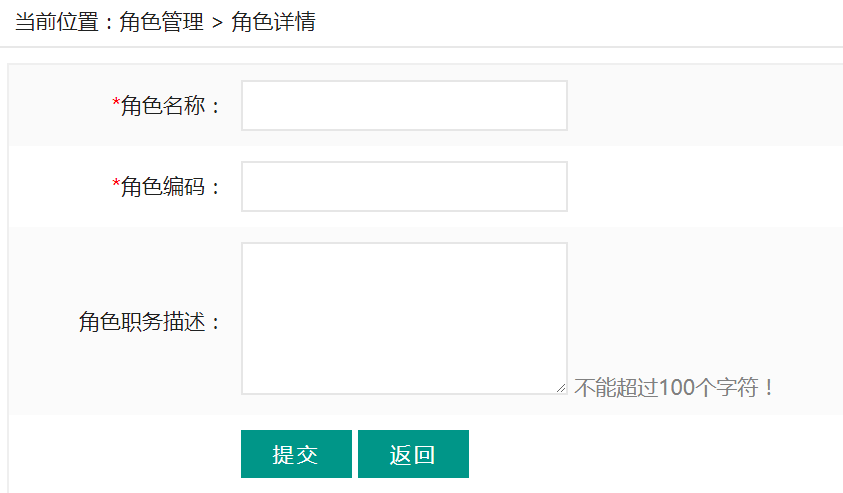This screenshot has height=493, width=843.
Task: Click the red asterisk before 角色编码
Action: click(116, 183)
